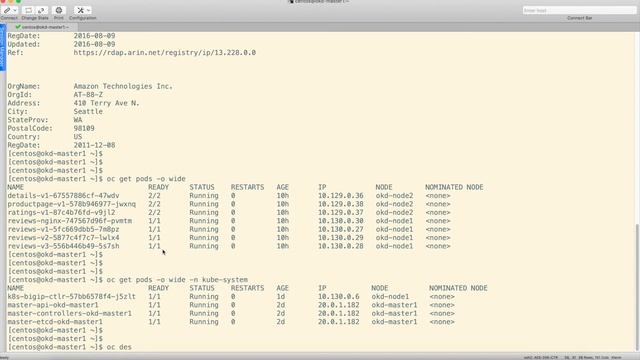The width and height of the screenshot is (640, 360).
Task: Click IP address '10.130.0.28'
Action: click(x=341, y=246)
